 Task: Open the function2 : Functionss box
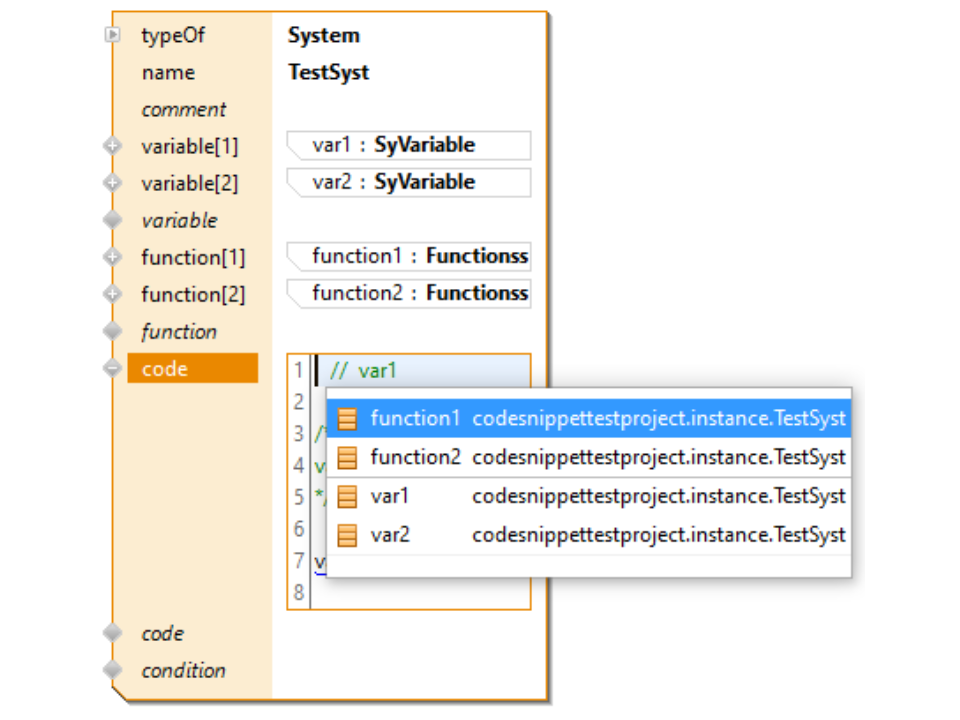[x=410, y=294]
